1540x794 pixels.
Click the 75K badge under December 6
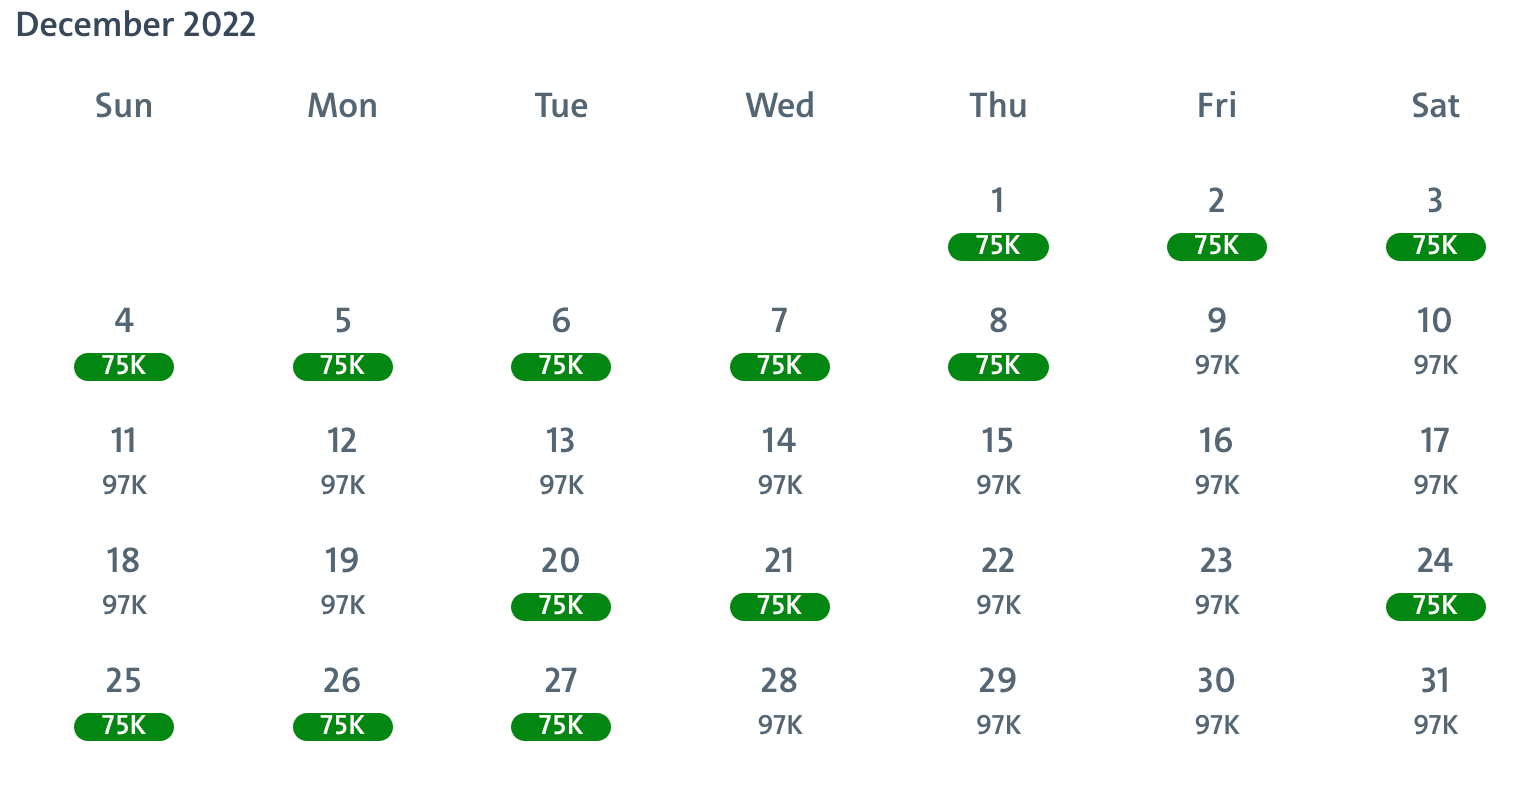pyautogui.click(x=561, y=366)
